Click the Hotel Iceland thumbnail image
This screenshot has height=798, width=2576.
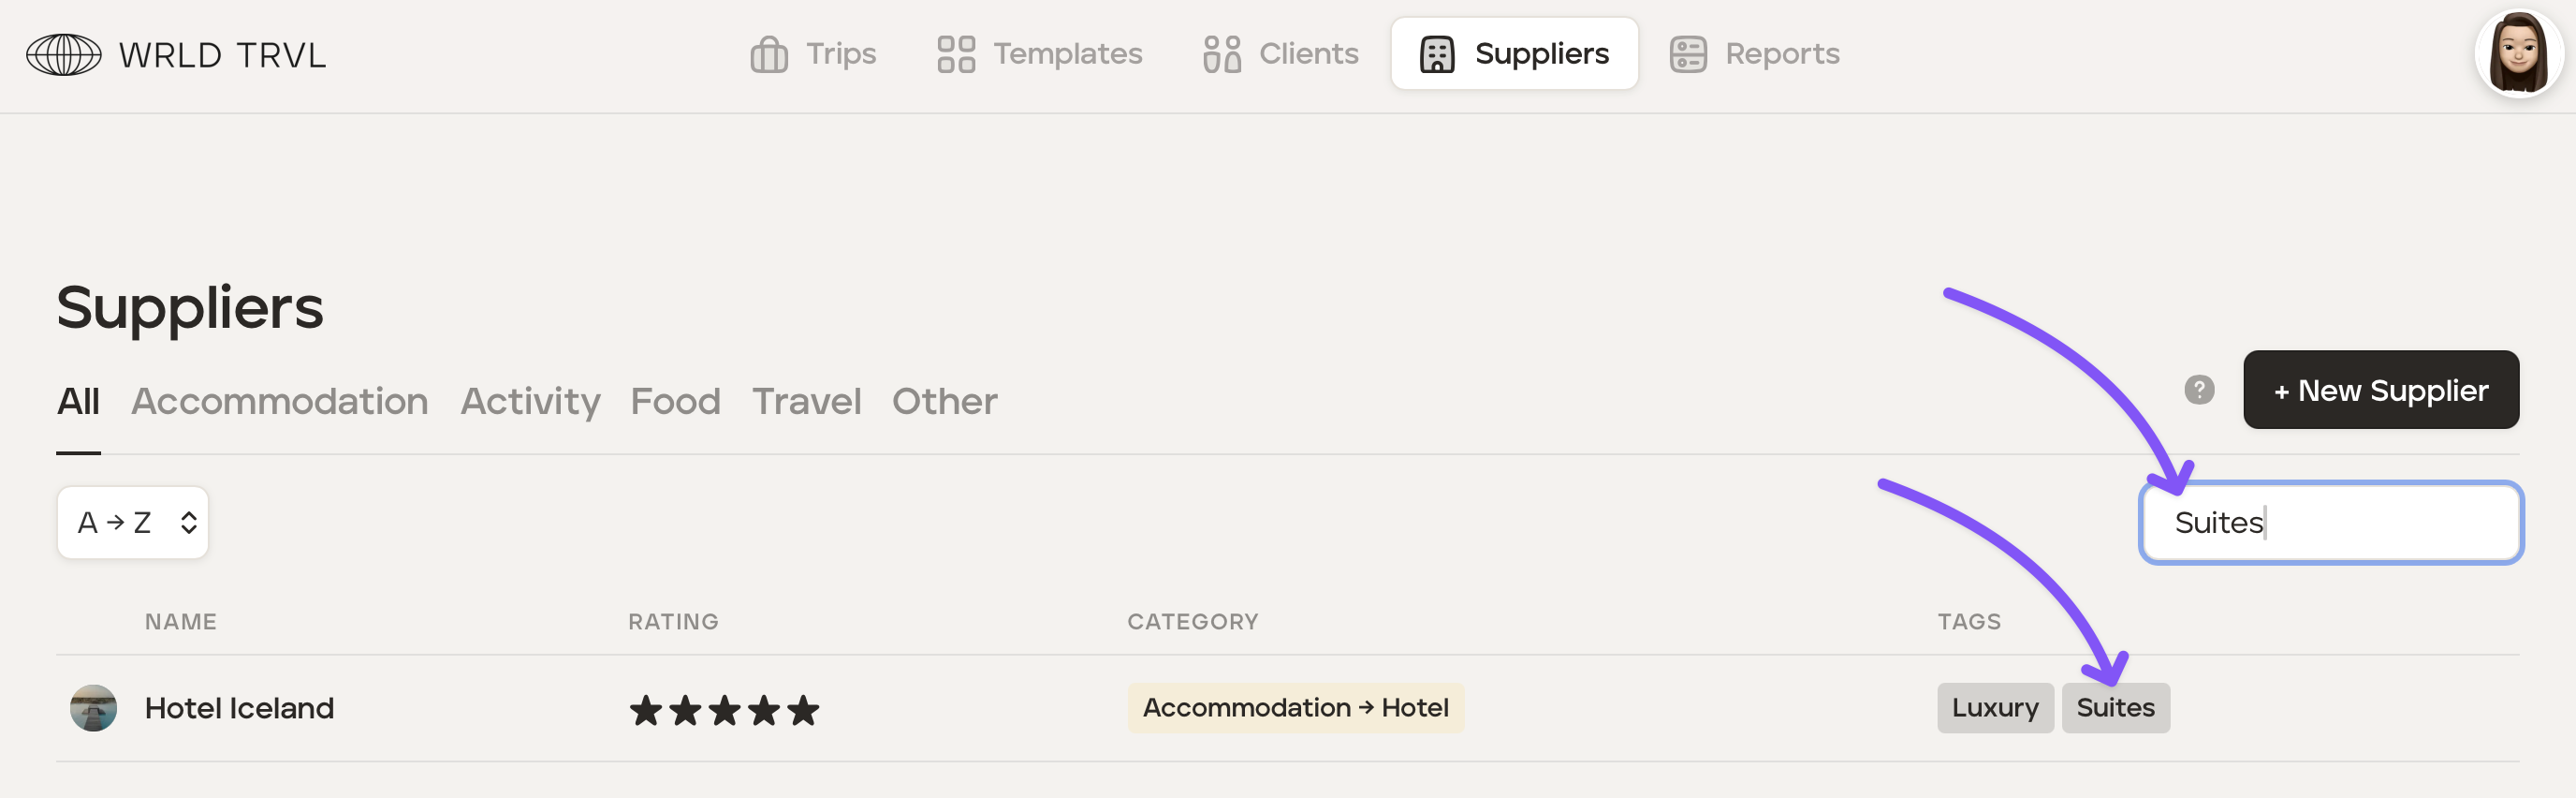[x=93, y=708]
